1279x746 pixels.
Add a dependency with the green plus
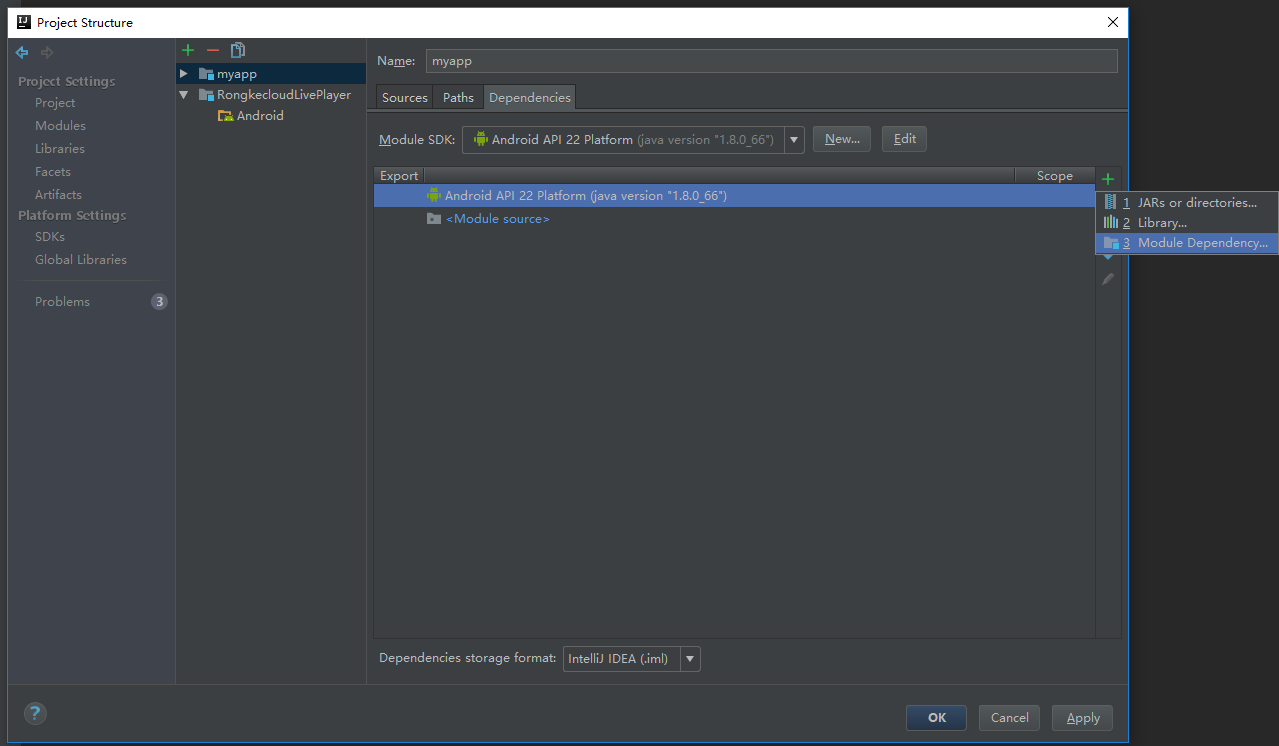(1108, 179)
